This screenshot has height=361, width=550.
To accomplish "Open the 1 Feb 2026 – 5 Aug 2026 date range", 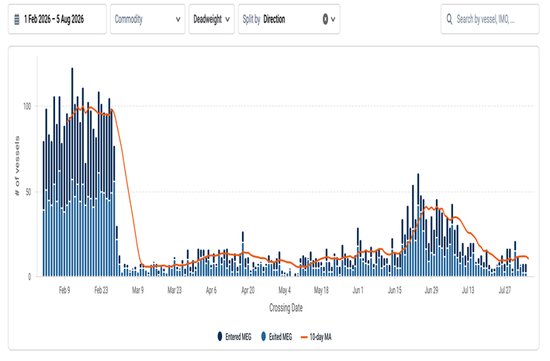I will tap(57, 19).
